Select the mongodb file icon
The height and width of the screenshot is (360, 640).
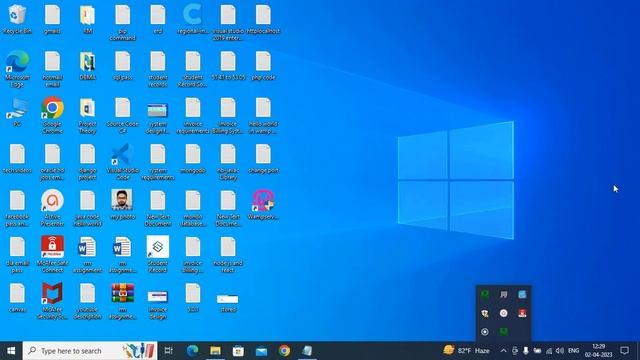pyautogui.click(x=193, y=159)
